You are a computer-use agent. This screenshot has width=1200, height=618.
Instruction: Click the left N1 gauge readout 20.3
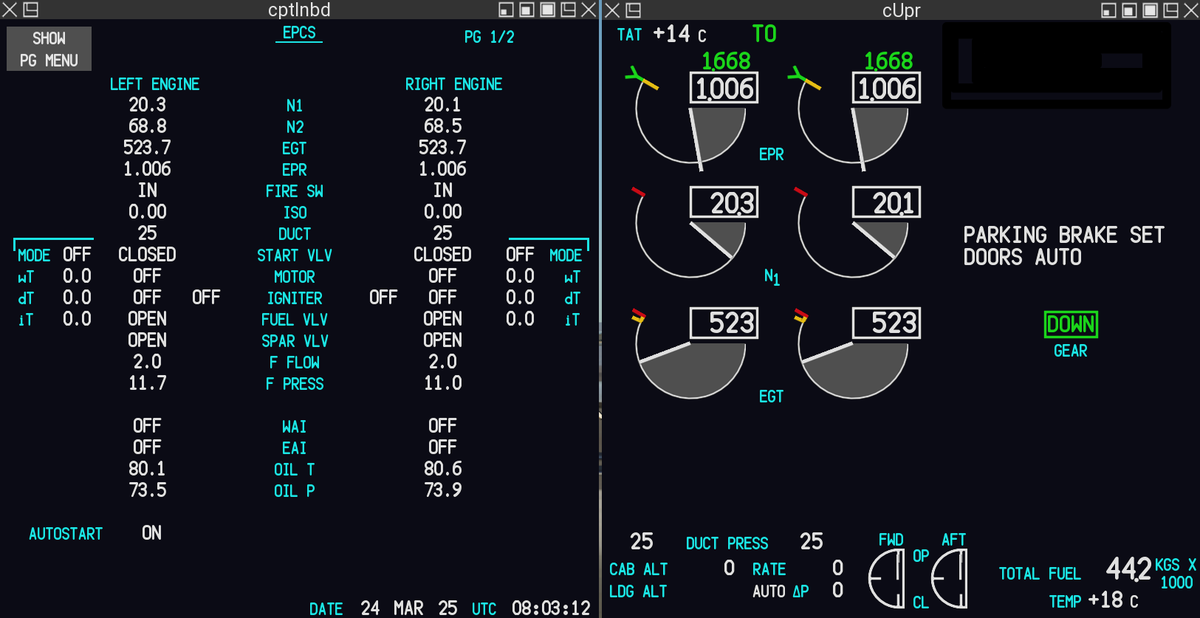pos(723,204)
